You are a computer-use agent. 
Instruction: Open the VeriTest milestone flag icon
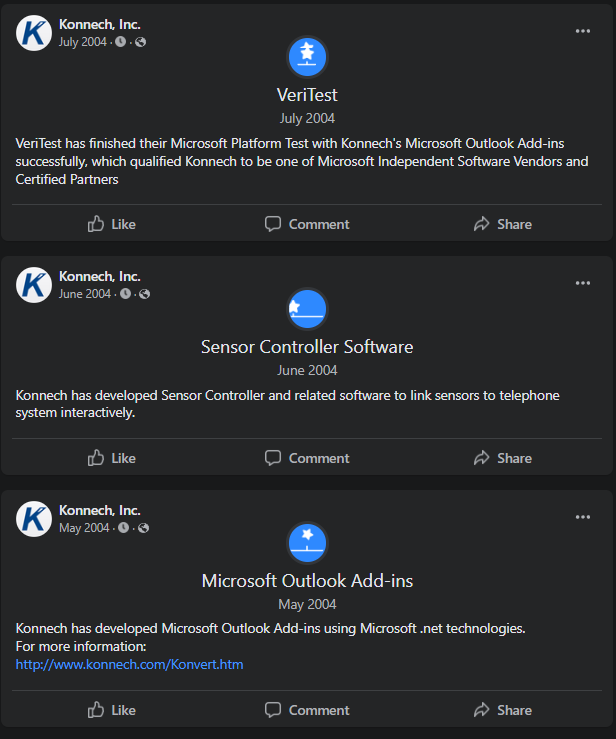pos(307,57)
